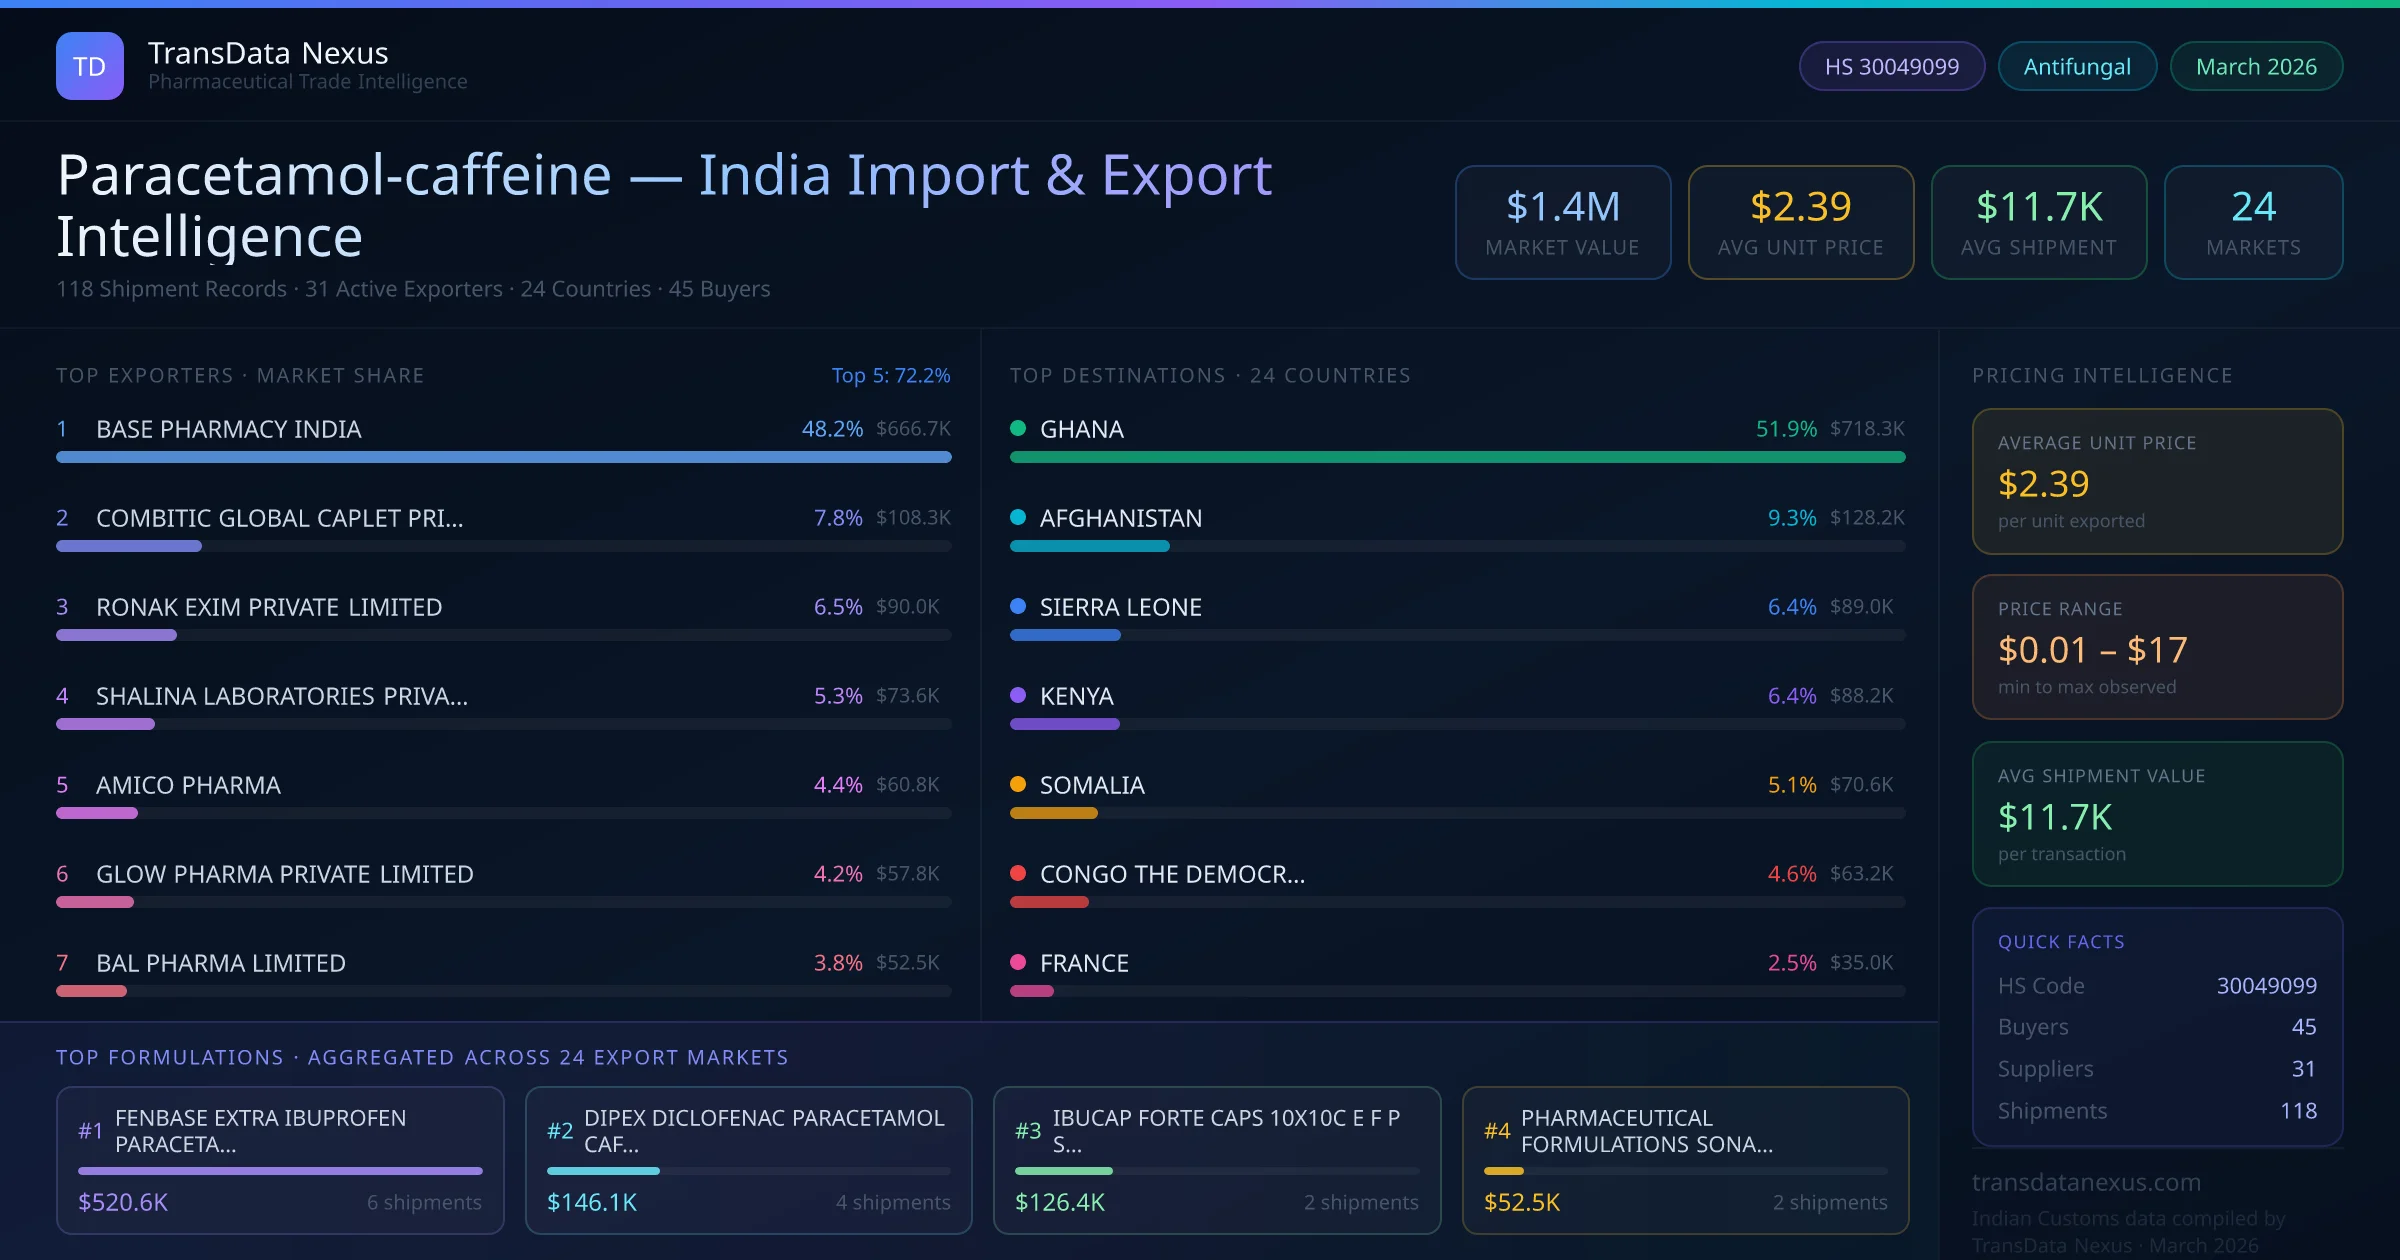
Task: Click the Market Value $1.4M stat card
Action: click(x=1562, y=222)
